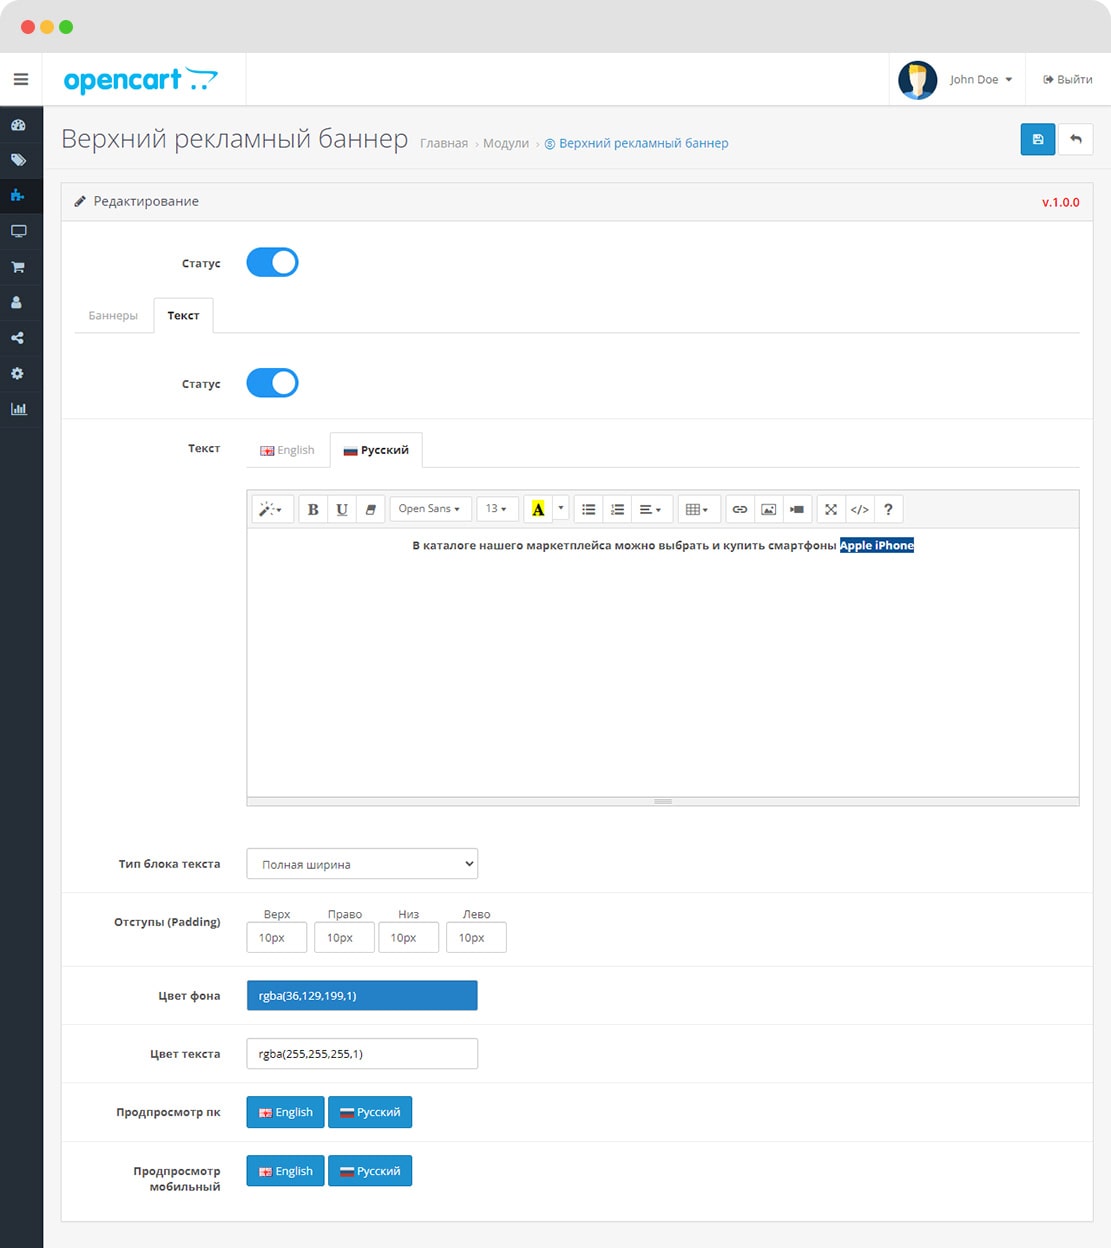Click the Выйти logout link
Viewport: 1111px width, 1248px height.
[x=1068, y=80]
